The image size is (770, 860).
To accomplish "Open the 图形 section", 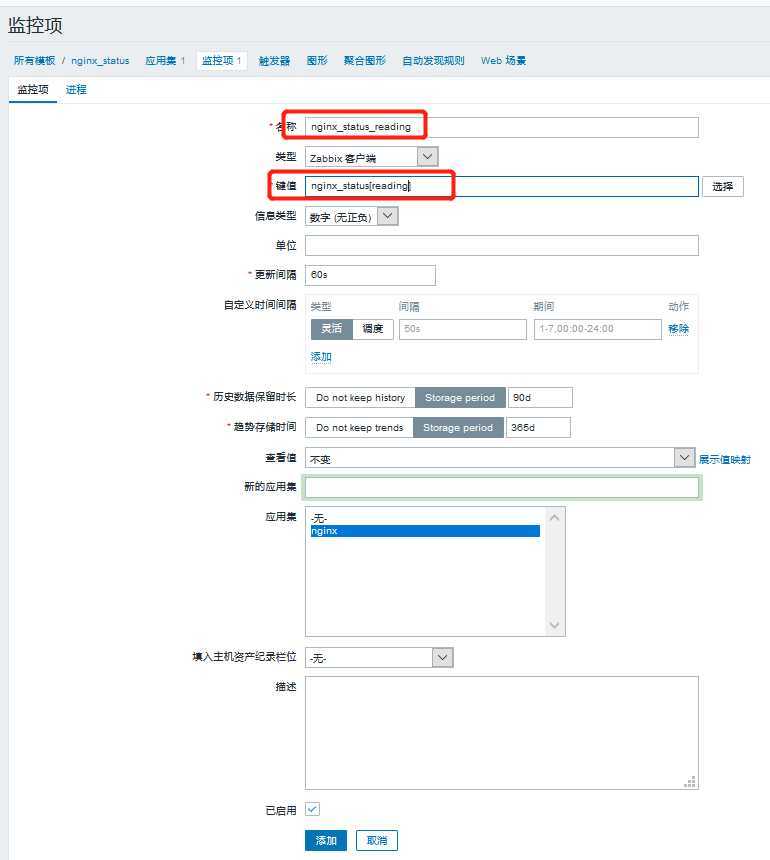I will pos(317,60).
